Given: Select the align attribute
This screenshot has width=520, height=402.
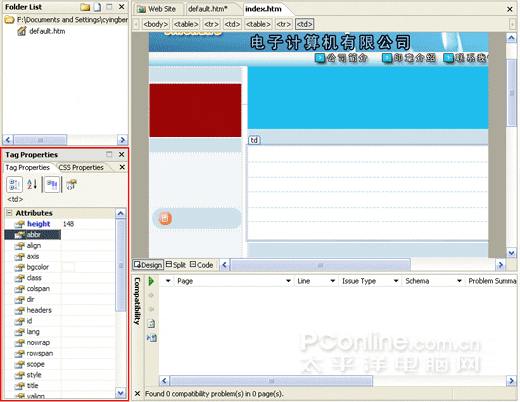Looking at the screenshot, I should coord(34,246).
